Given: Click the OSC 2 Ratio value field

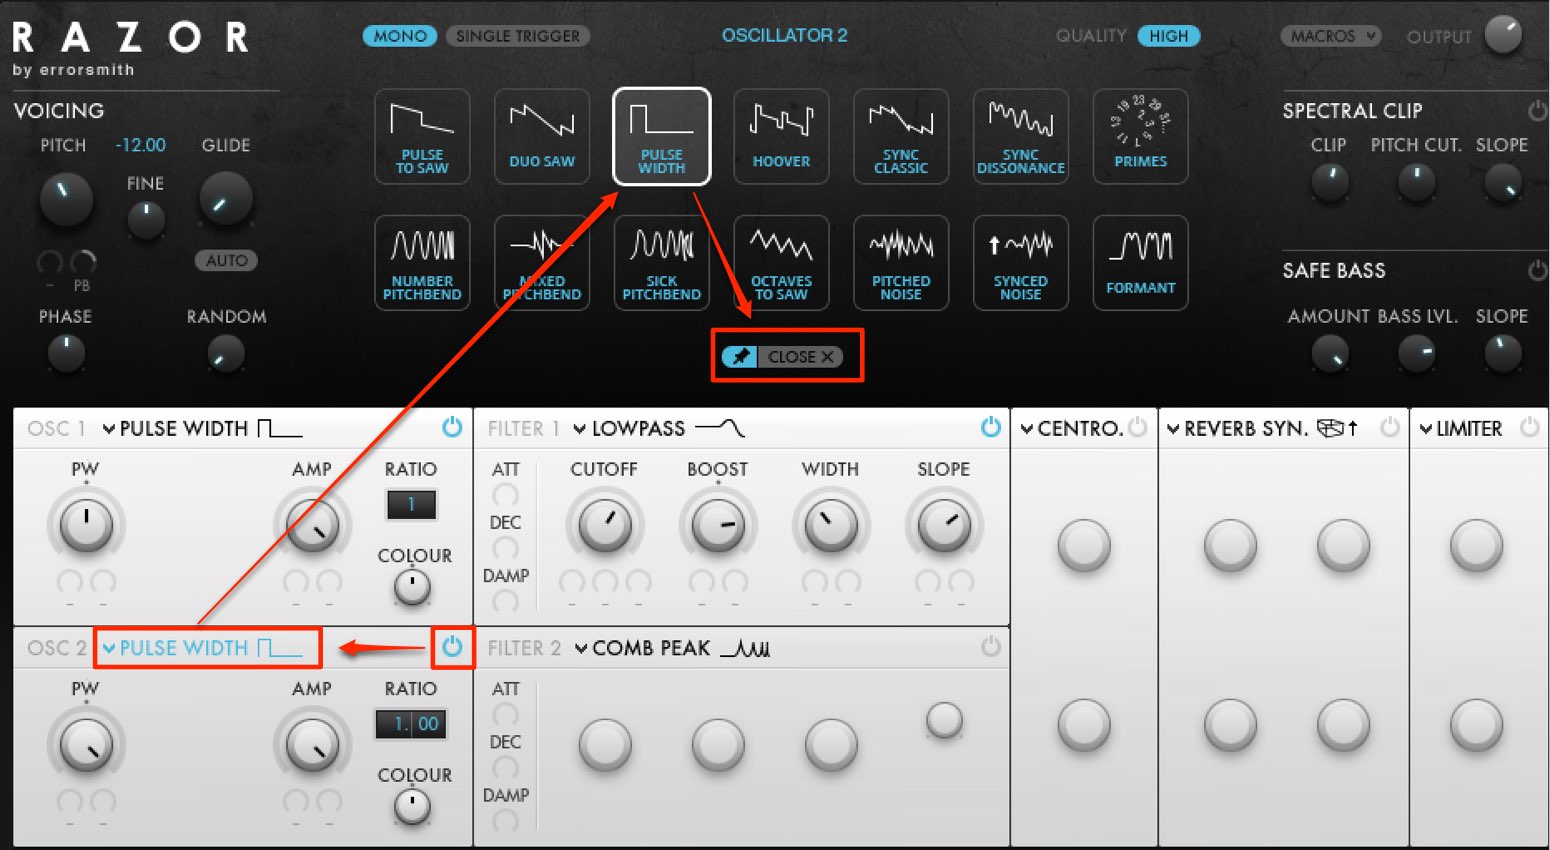Looking at the screenshot, I should click(411, 724).
